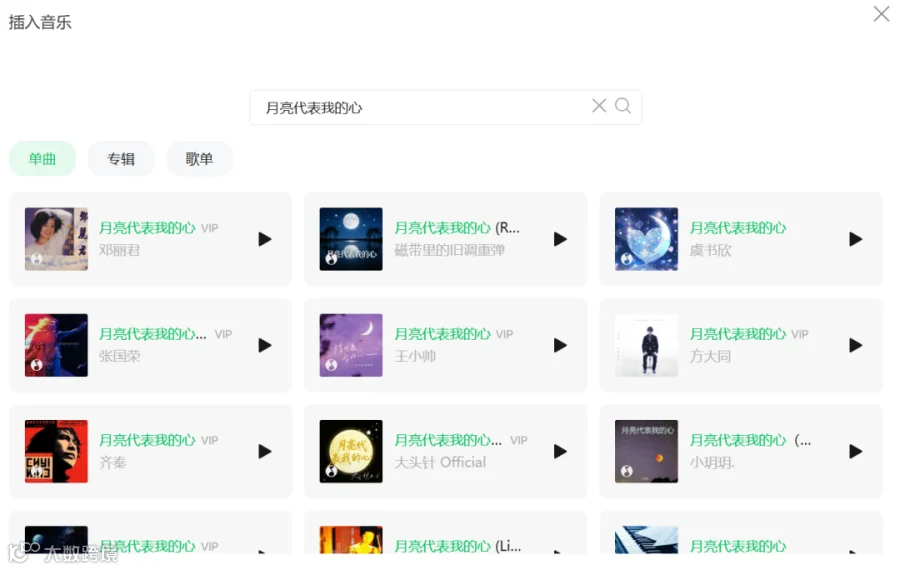Play 虞书欣's version of the song
The height and width of the screenshot is (570, 900).
855,239
